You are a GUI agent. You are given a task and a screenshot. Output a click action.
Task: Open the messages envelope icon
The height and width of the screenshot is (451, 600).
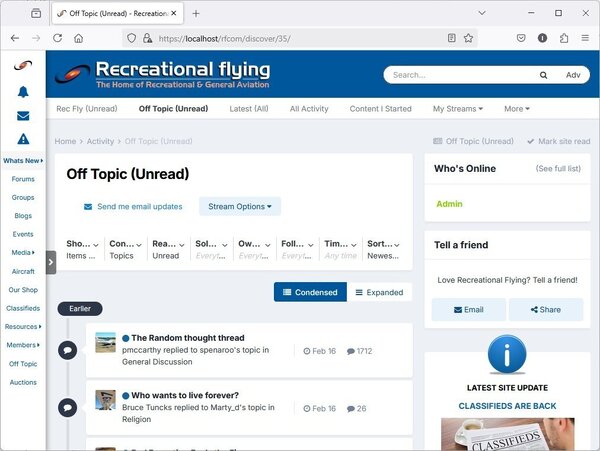point(22,115)
